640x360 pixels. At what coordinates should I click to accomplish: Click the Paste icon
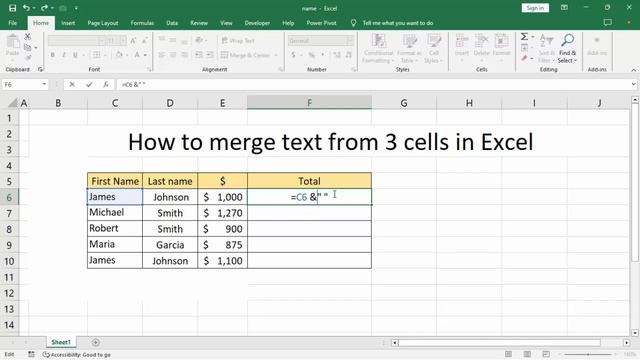[x=13, y=42]
